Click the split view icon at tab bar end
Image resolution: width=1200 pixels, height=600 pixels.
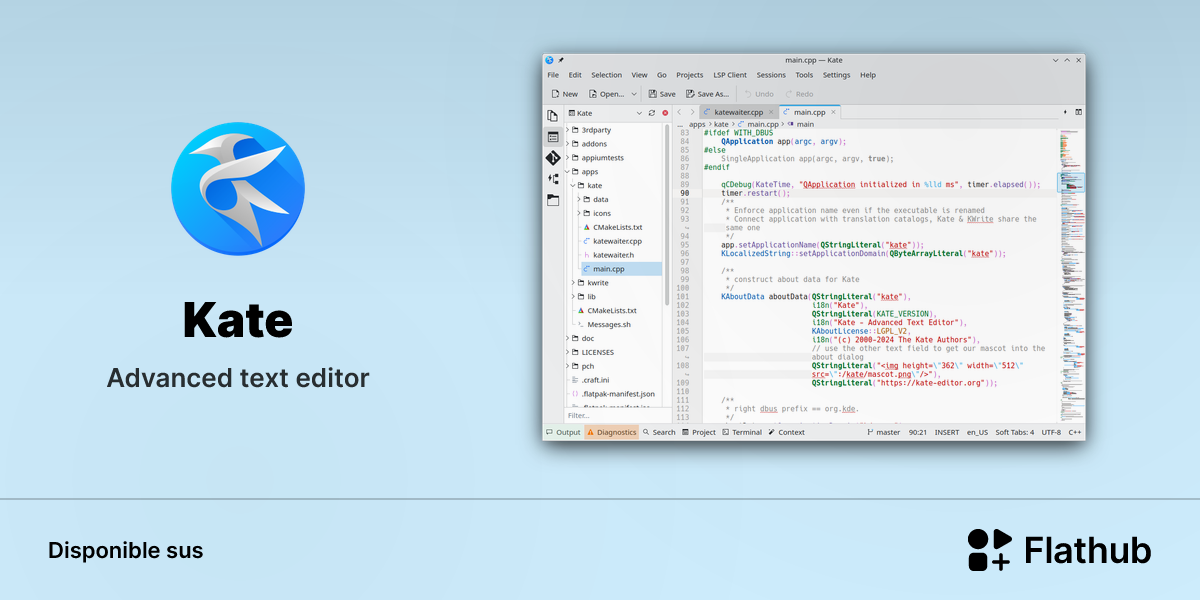pos(1078,112)
